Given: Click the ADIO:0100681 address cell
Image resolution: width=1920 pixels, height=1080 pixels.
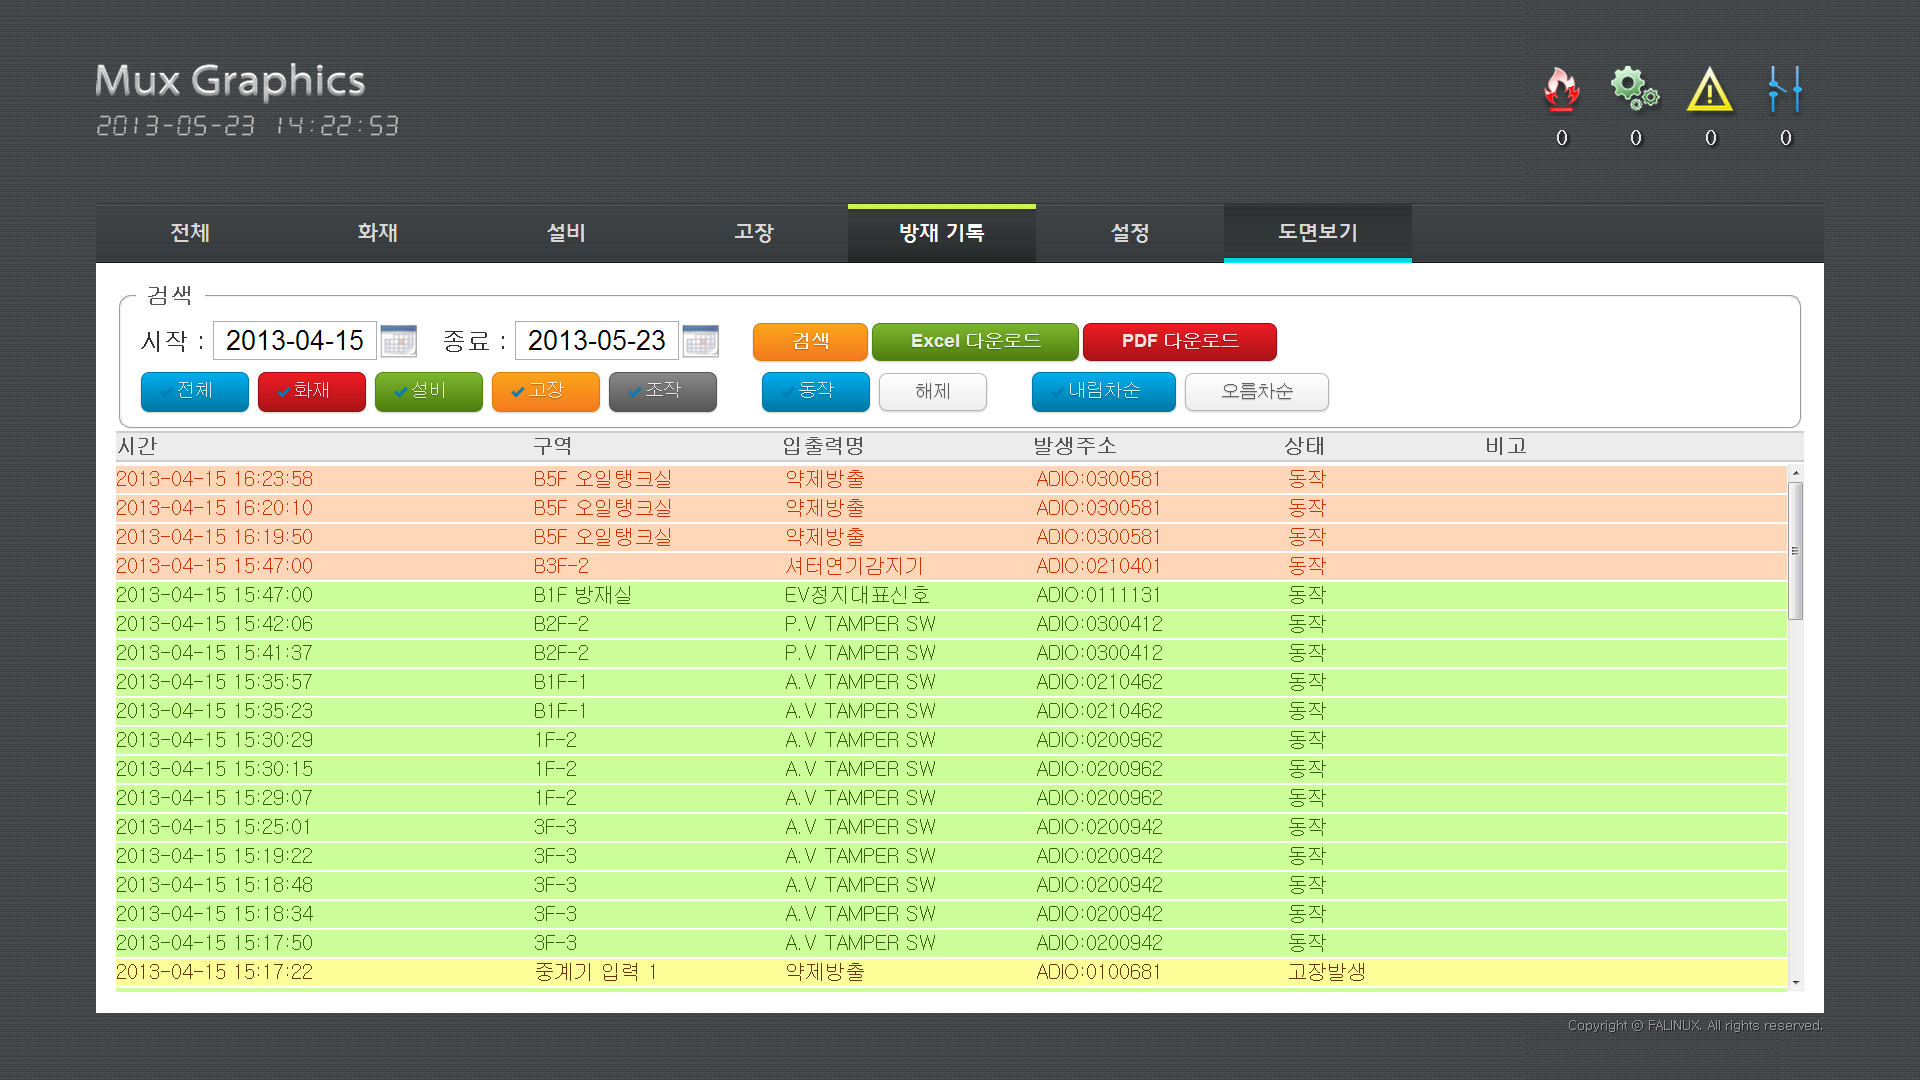Looking at the screenshot, I should [1098, 972].
